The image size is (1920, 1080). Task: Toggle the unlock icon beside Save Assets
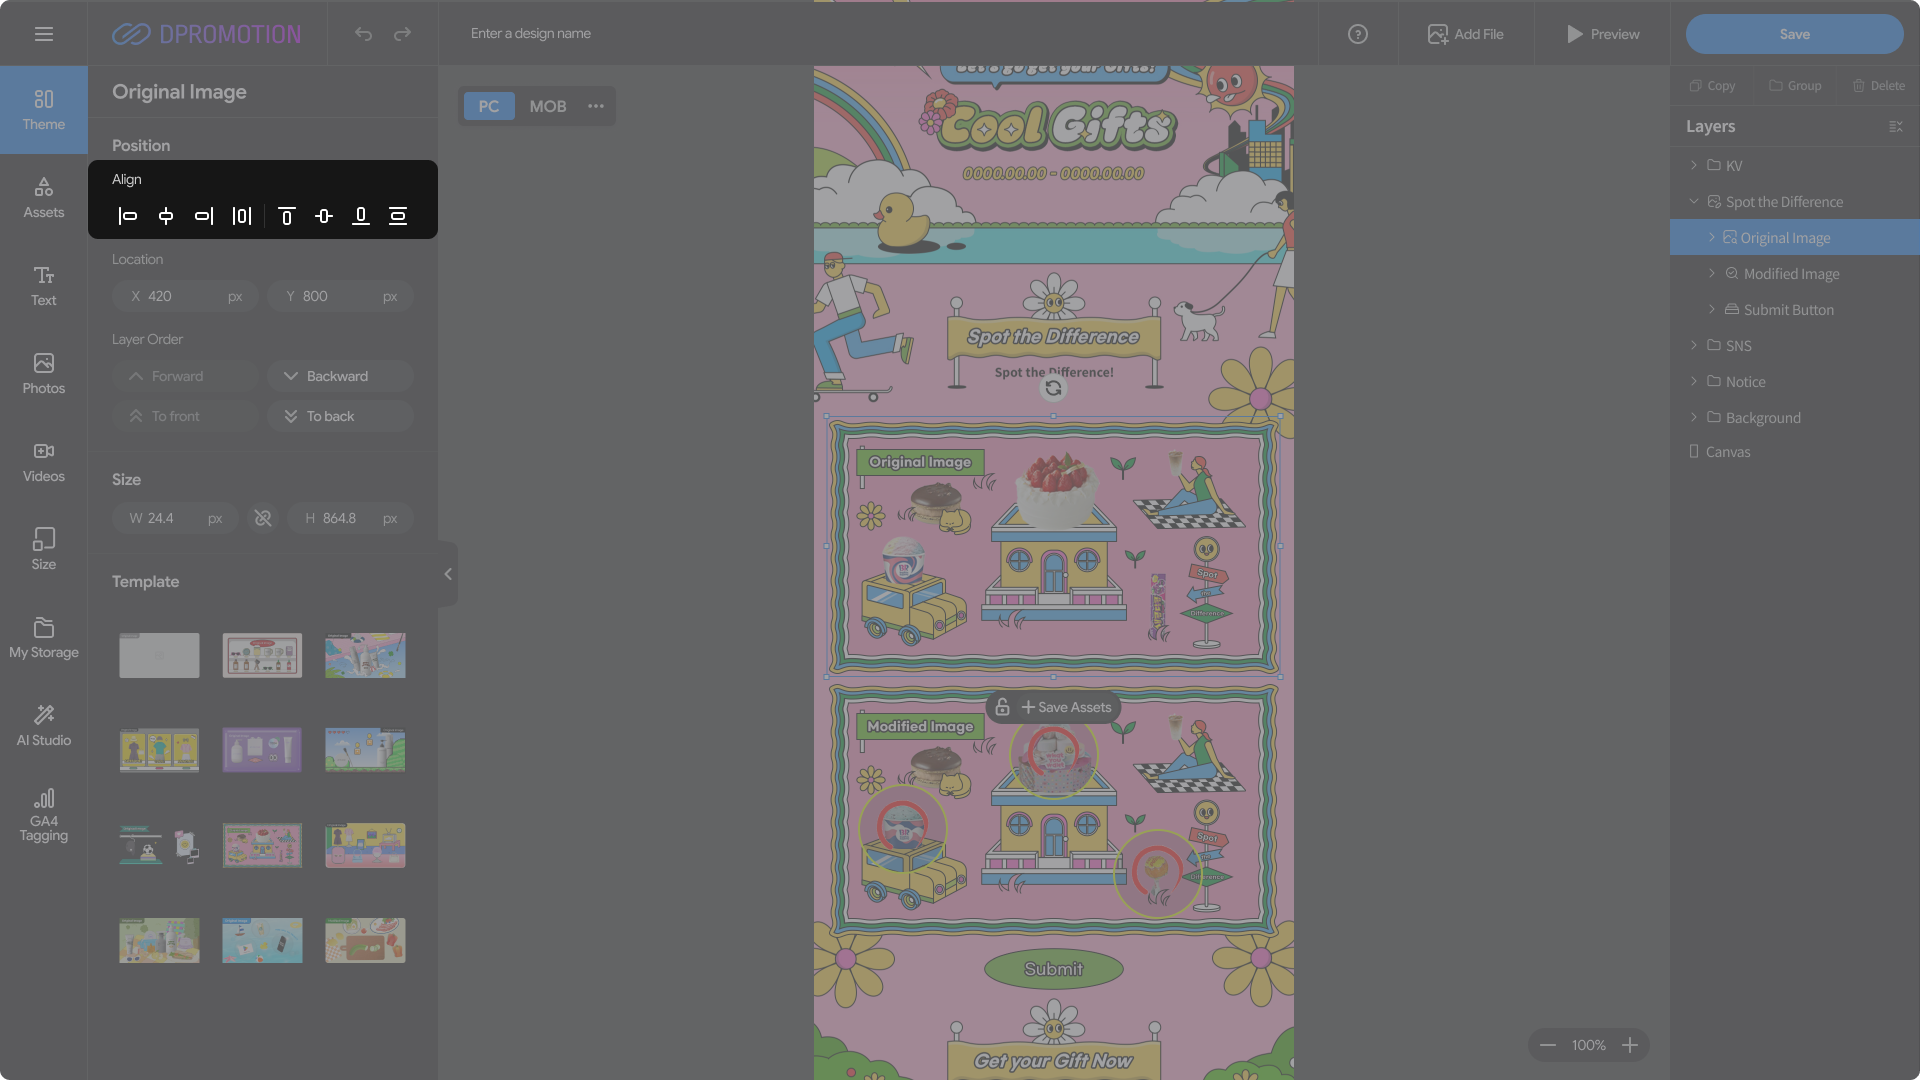click(x=1002, y=707)
